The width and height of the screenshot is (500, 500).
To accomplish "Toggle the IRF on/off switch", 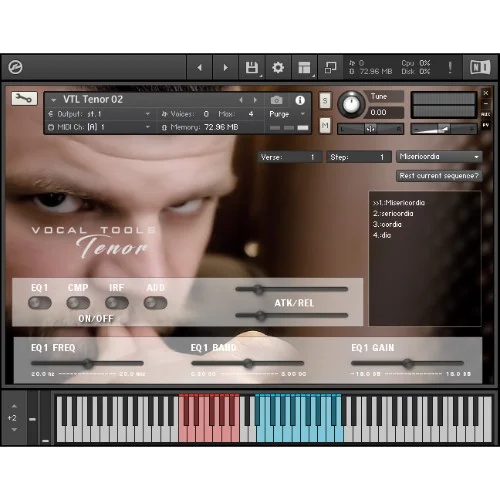I will (x=117, y=303).
